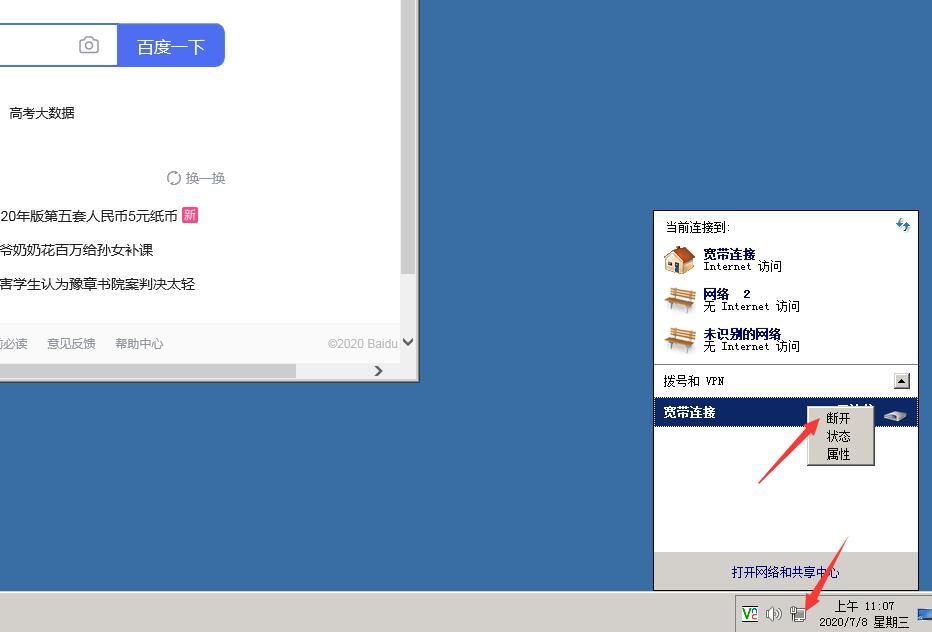Select 断开 in the context menu
This screenshot has height=632, width=932.
point(838,419)
